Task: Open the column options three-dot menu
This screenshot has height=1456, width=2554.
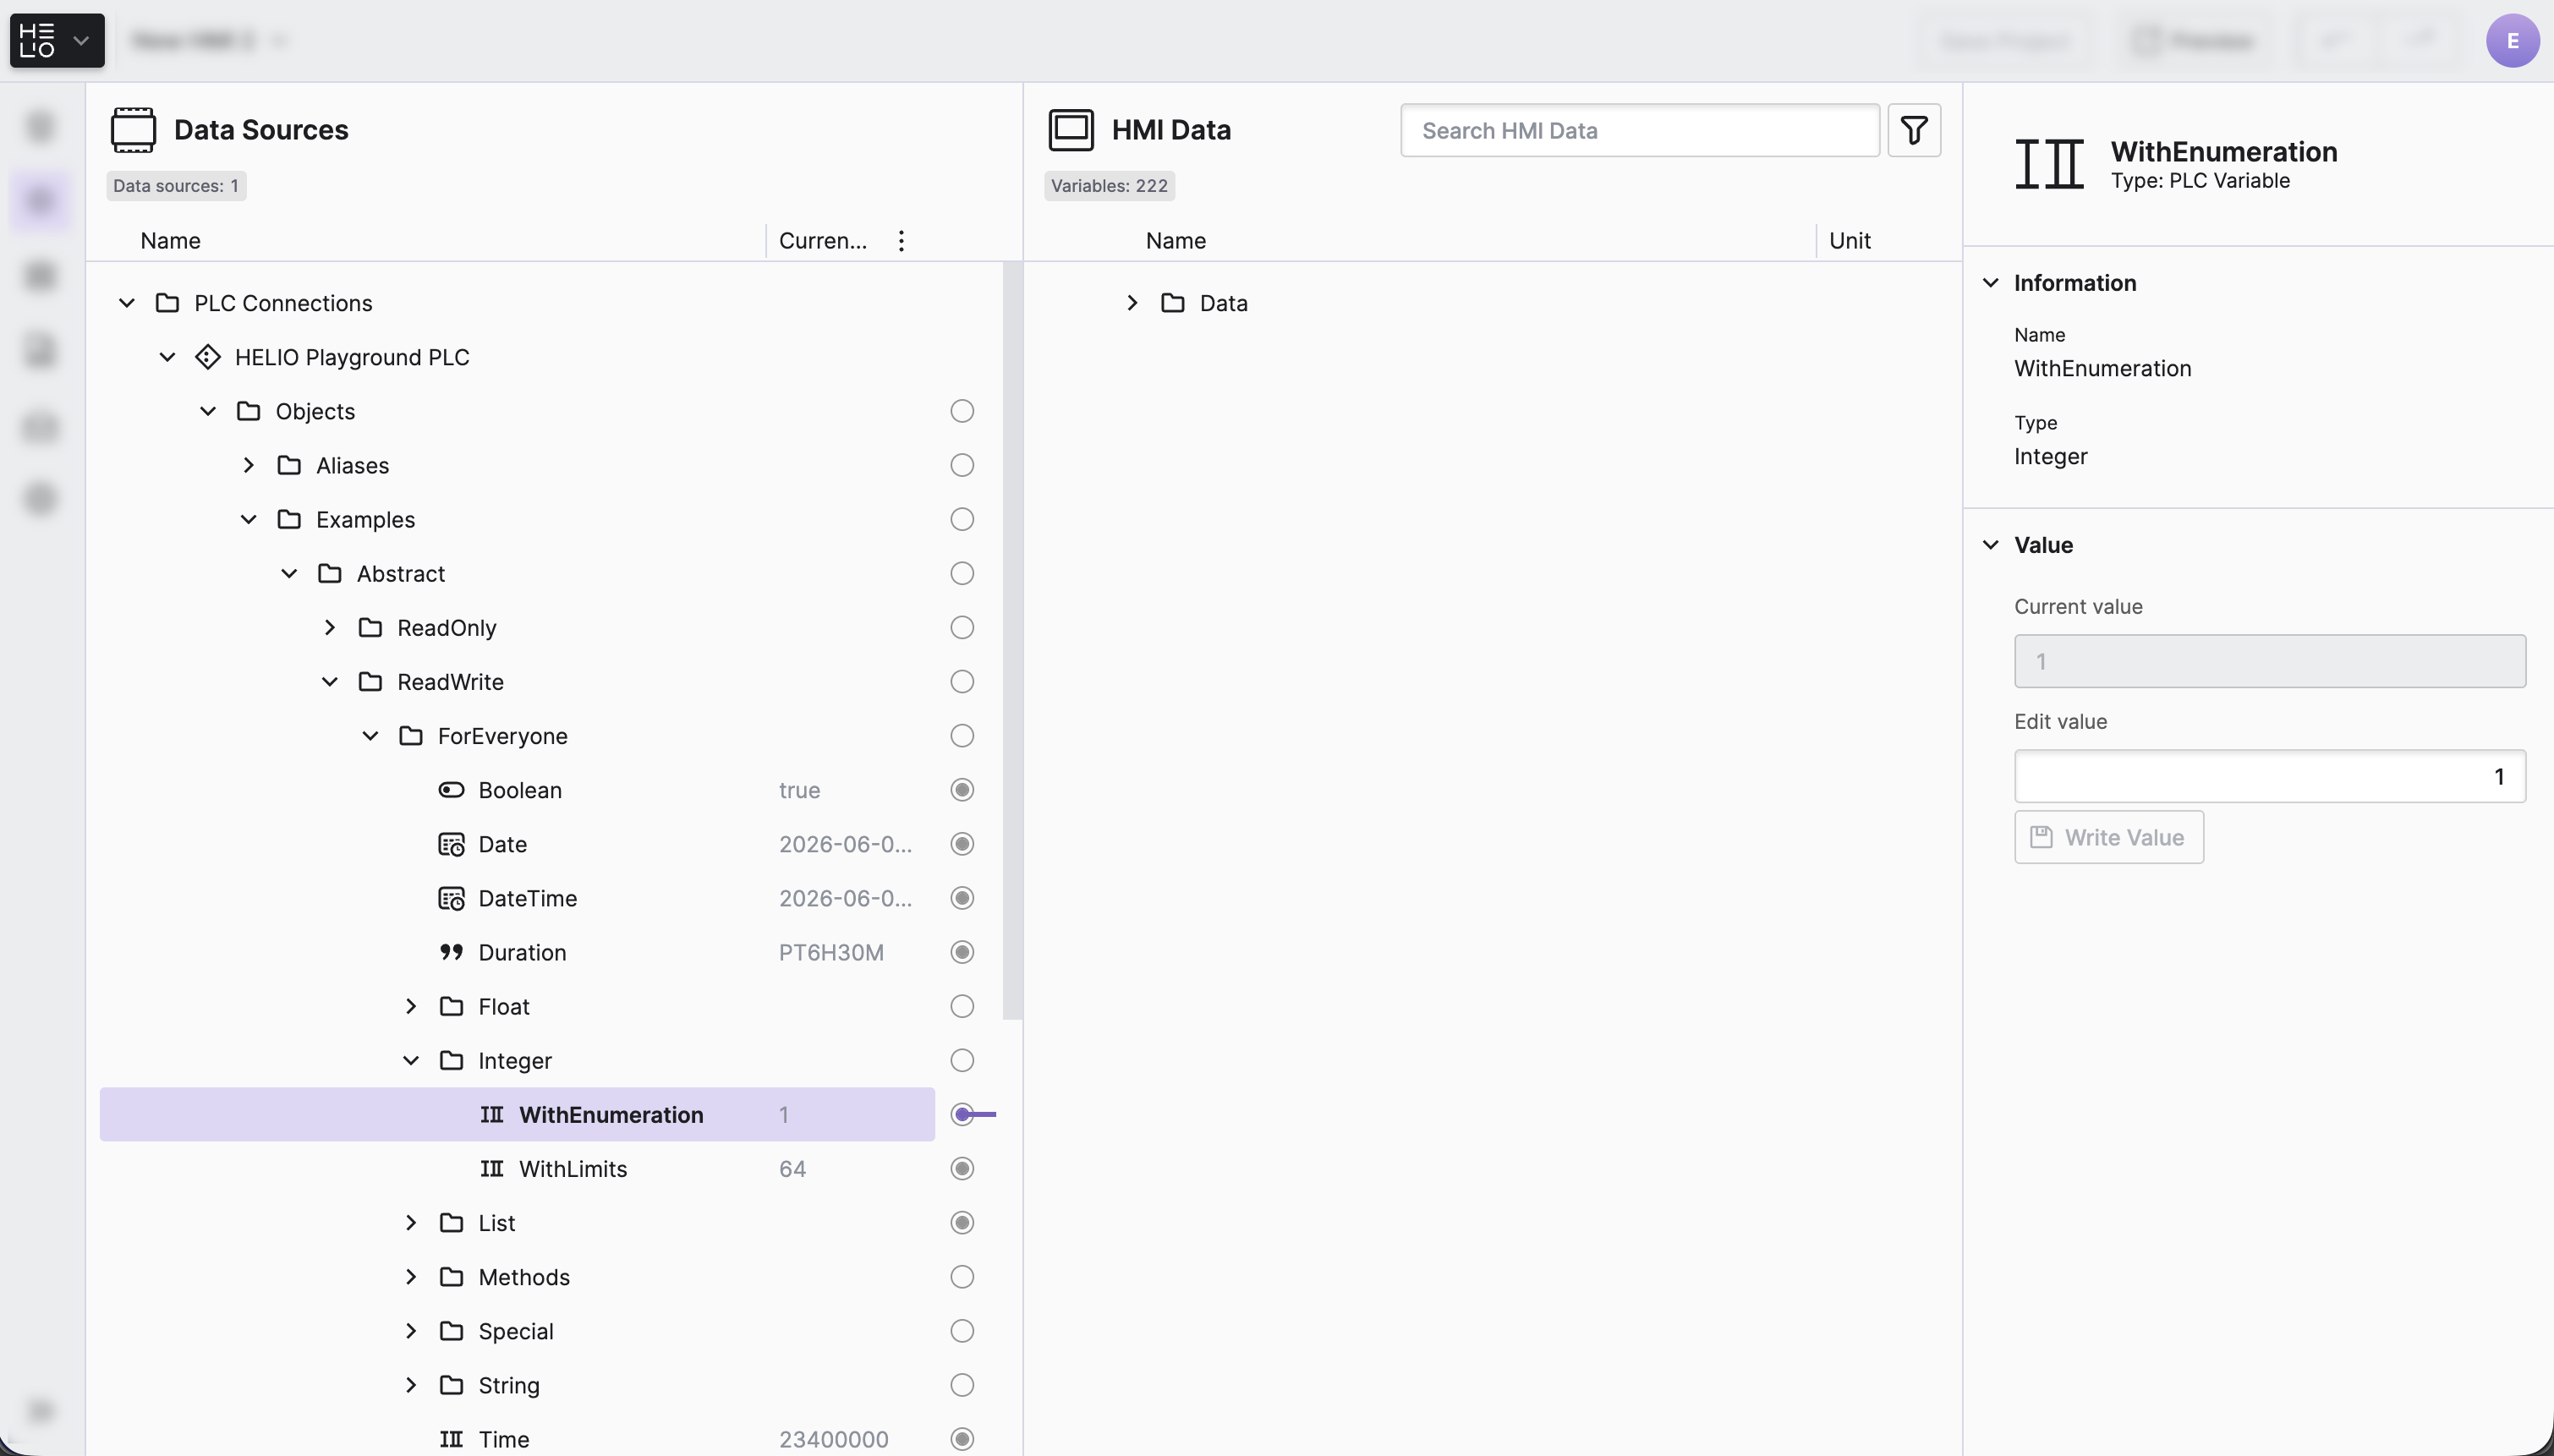Action: pos(901,241)
